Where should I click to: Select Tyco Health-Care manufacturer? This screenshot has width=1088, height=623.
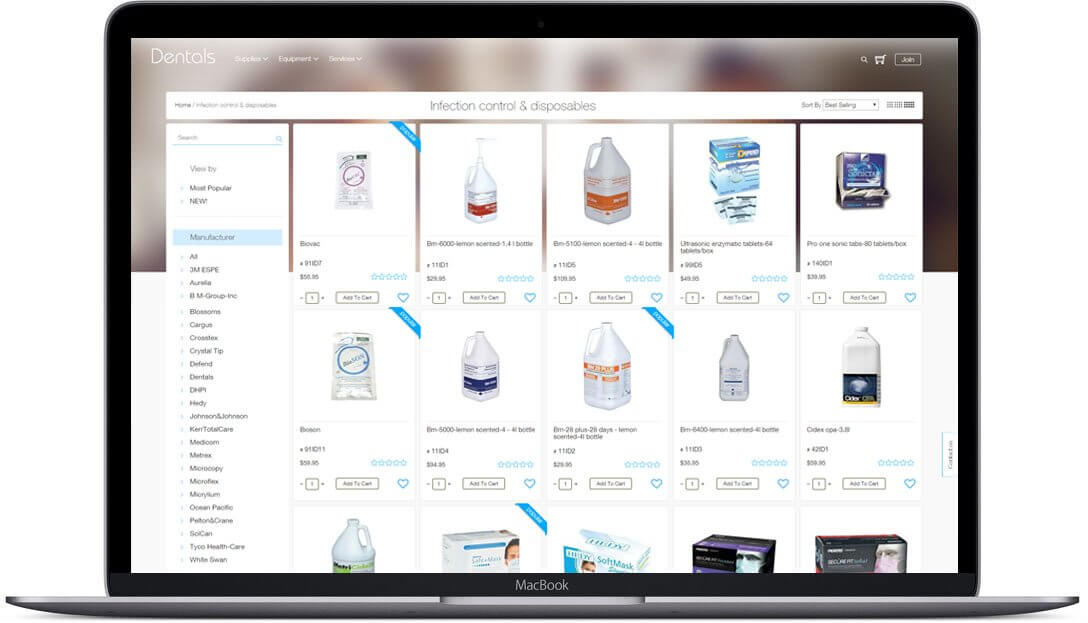217,547
